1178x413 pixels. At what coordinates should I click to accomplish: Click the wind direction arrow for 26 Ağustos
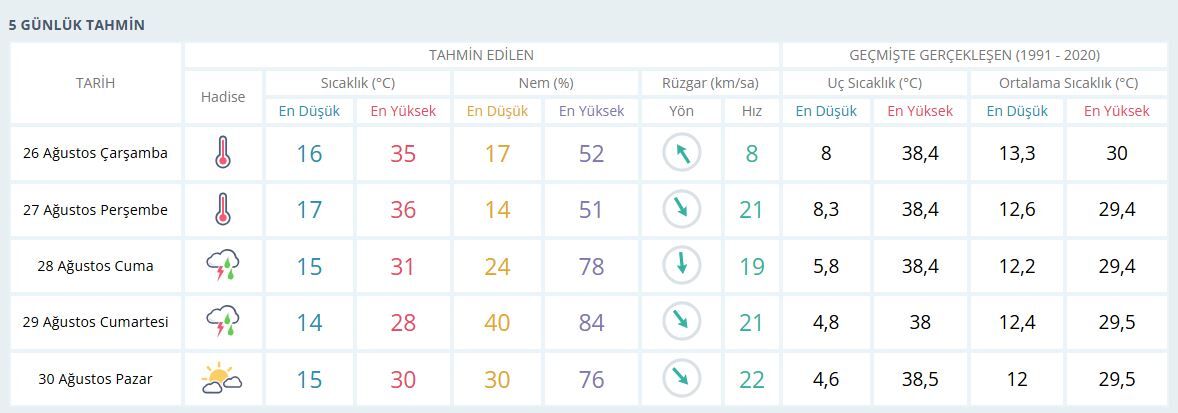pos(681,153)
